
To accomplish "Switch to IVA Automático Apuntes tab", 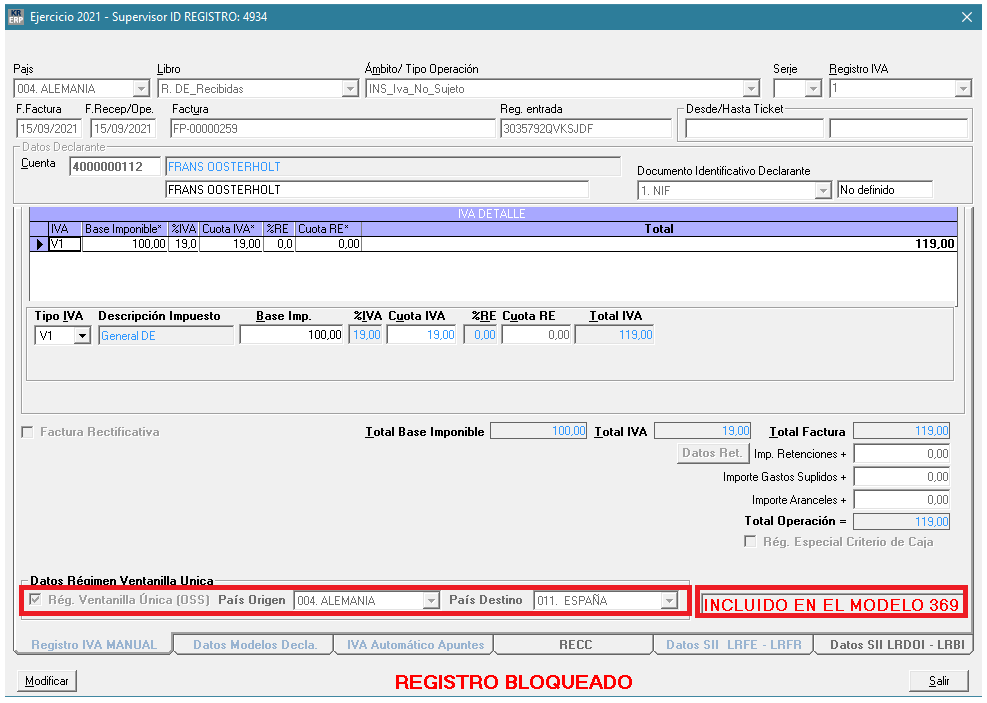I will tap(415, 644).
